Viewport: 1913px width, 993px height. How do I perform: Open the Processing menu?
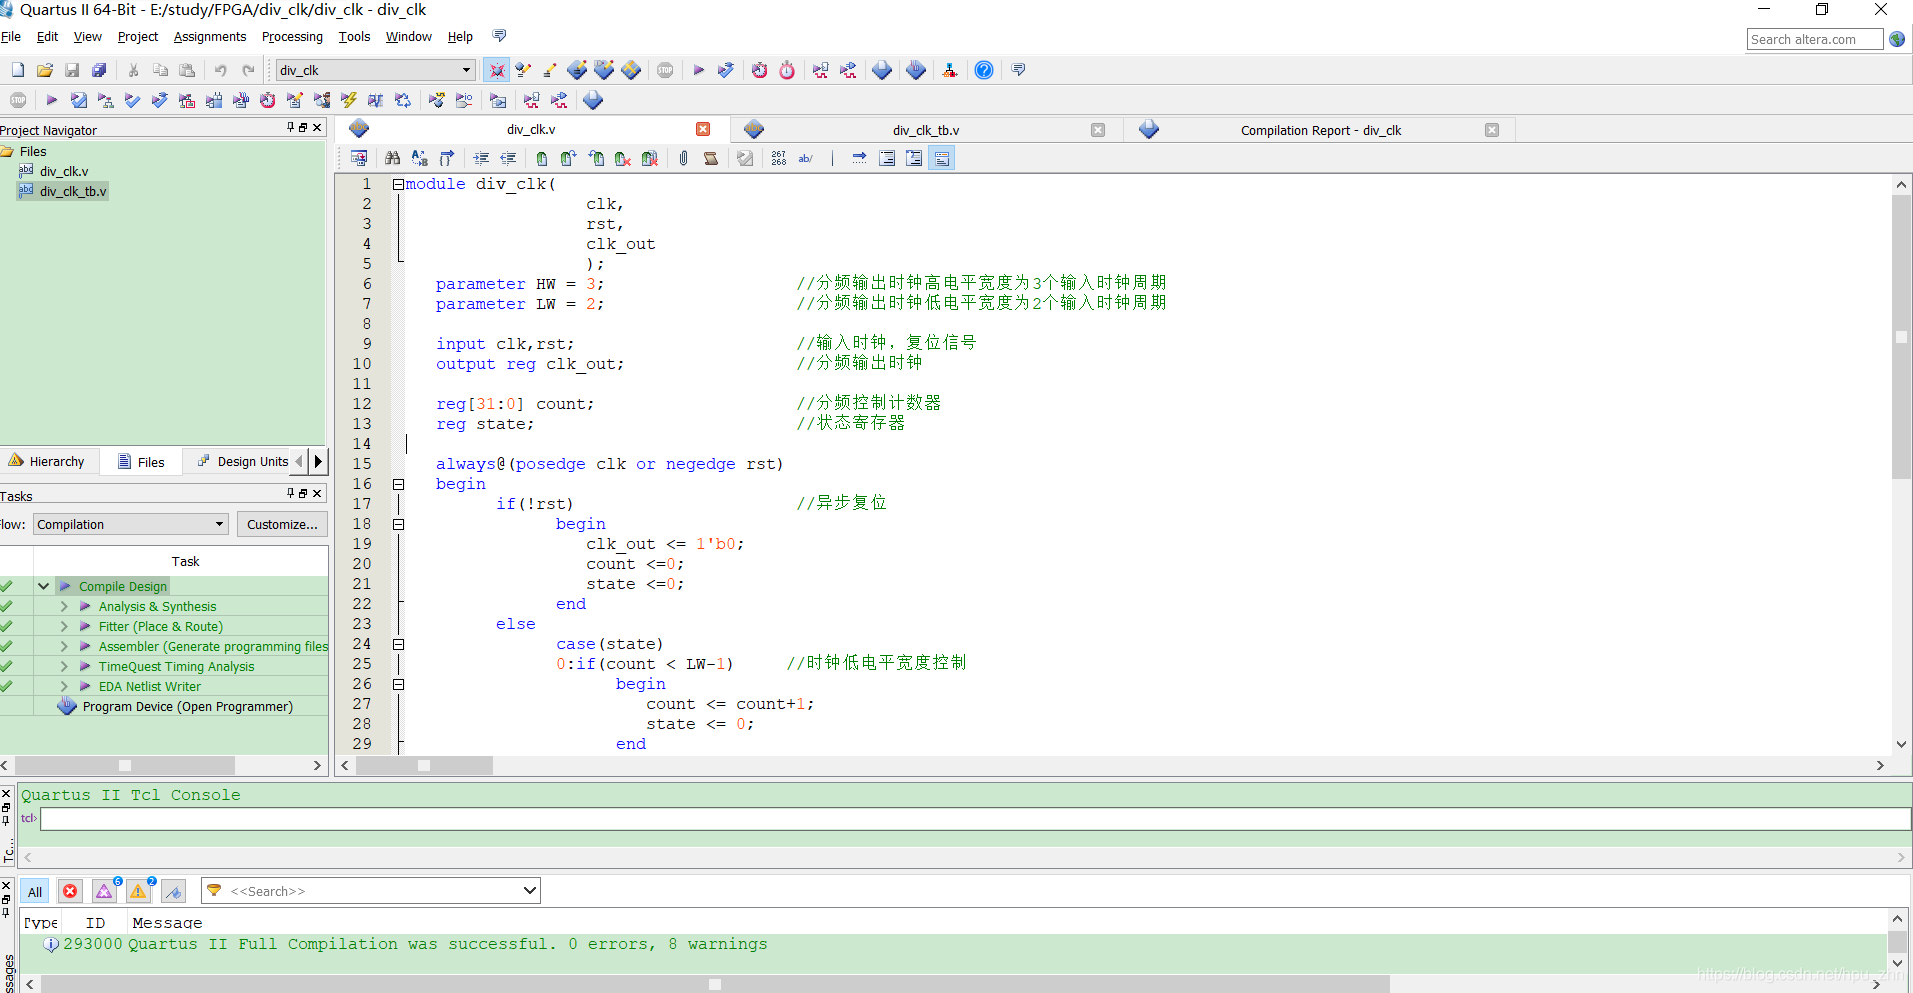point(292,37)
